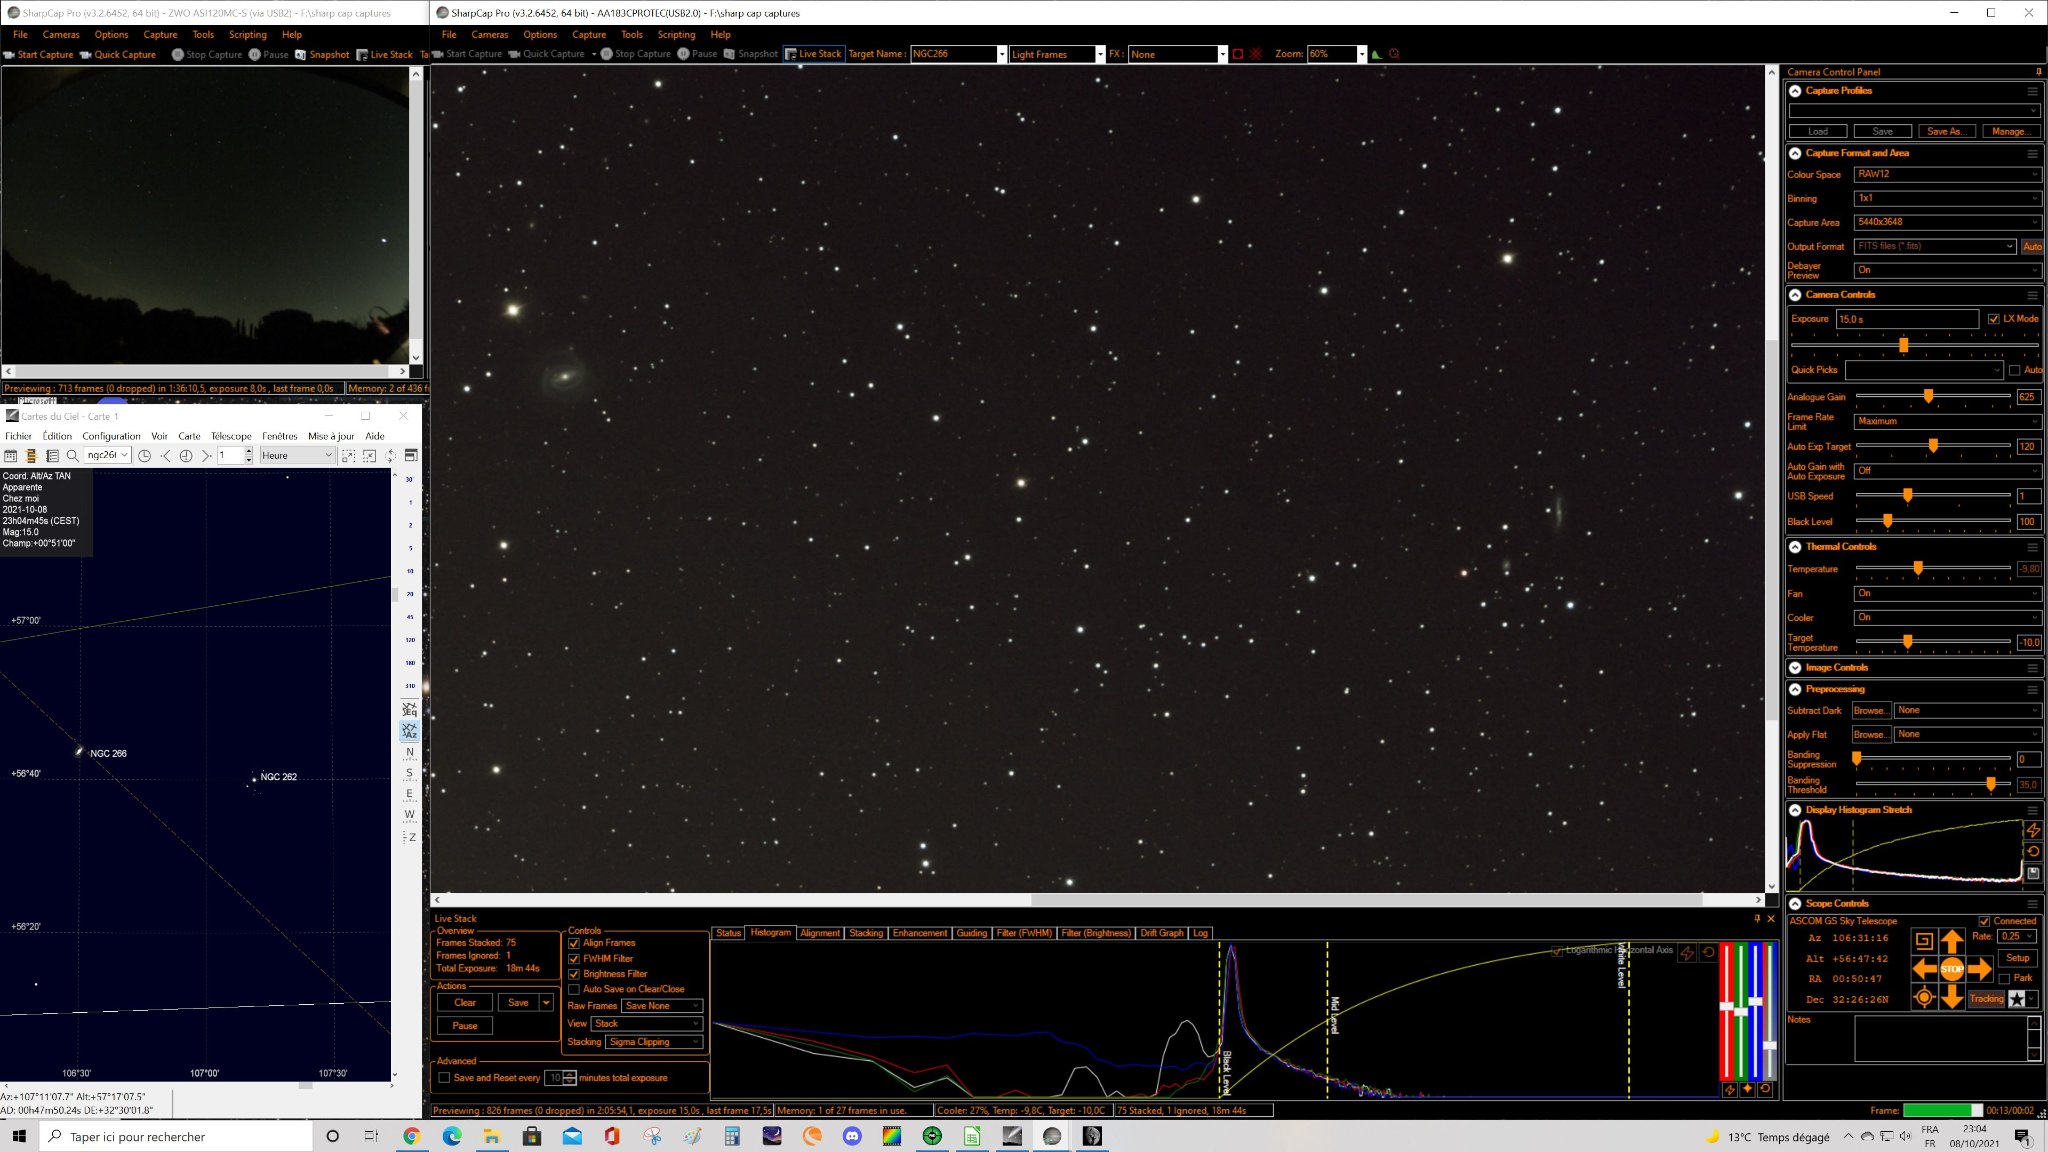2048x1152 pixels.
Task: Collapse the Thermal Controls section
Action: [1795, 547]
